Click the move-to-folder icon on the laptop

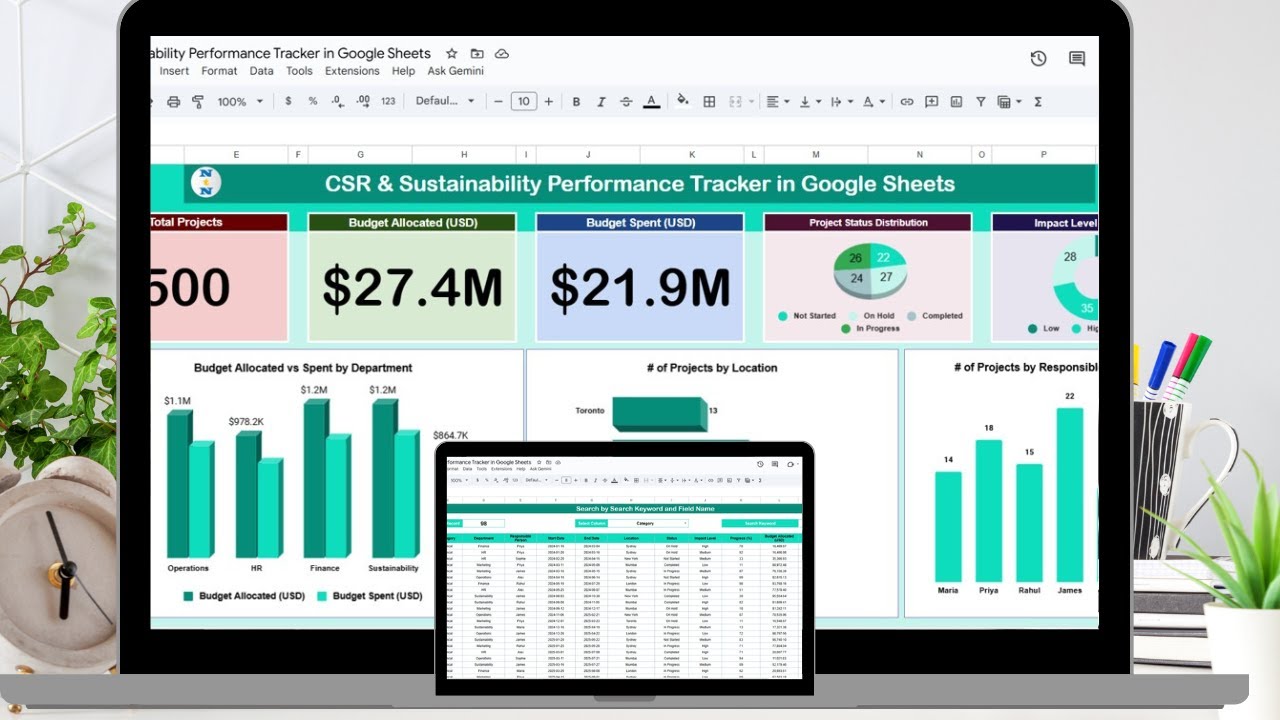click(x=477, y=54)
